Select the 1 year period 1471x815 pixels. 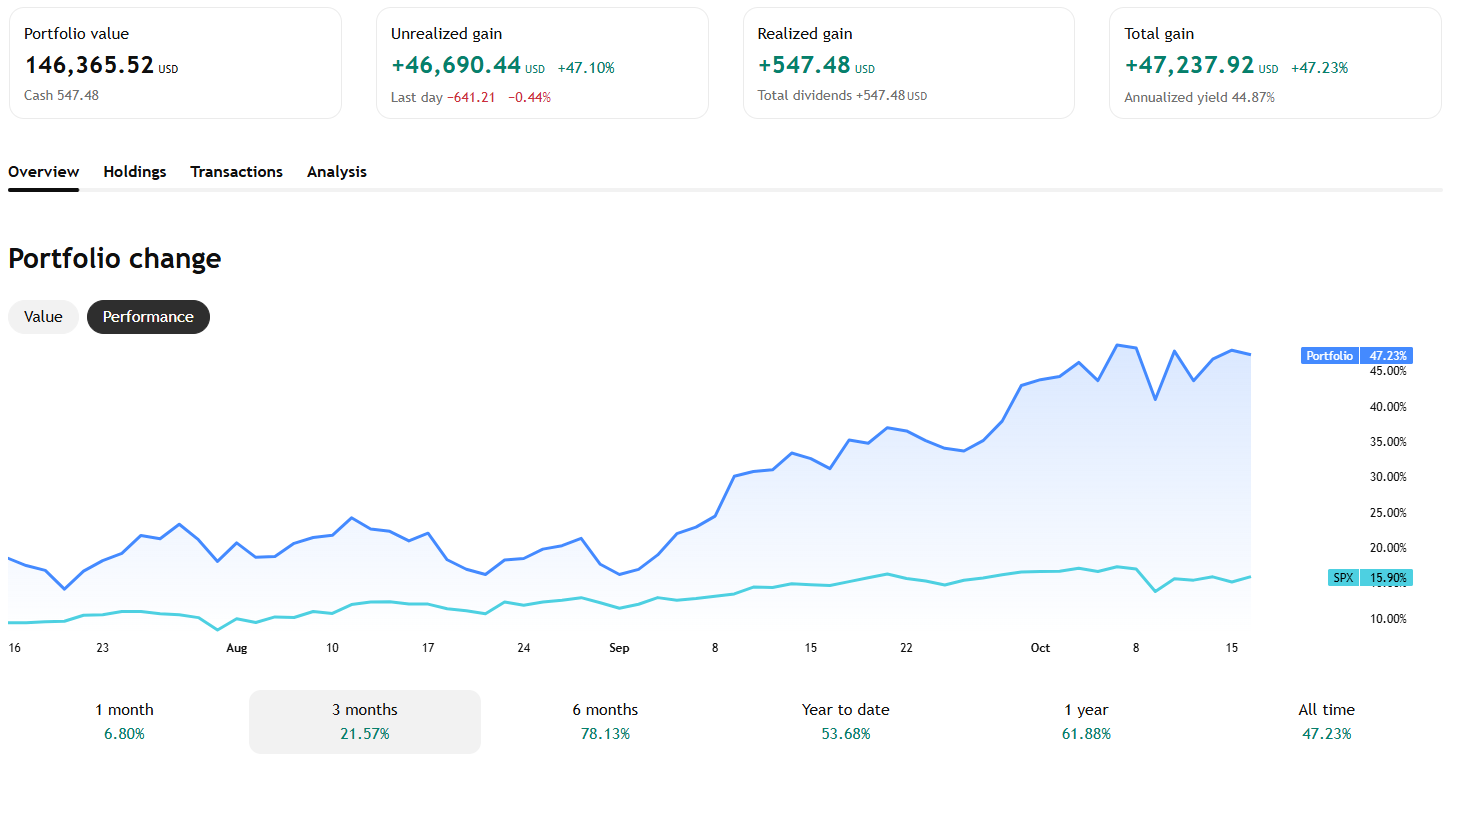tap(1086, 721)
